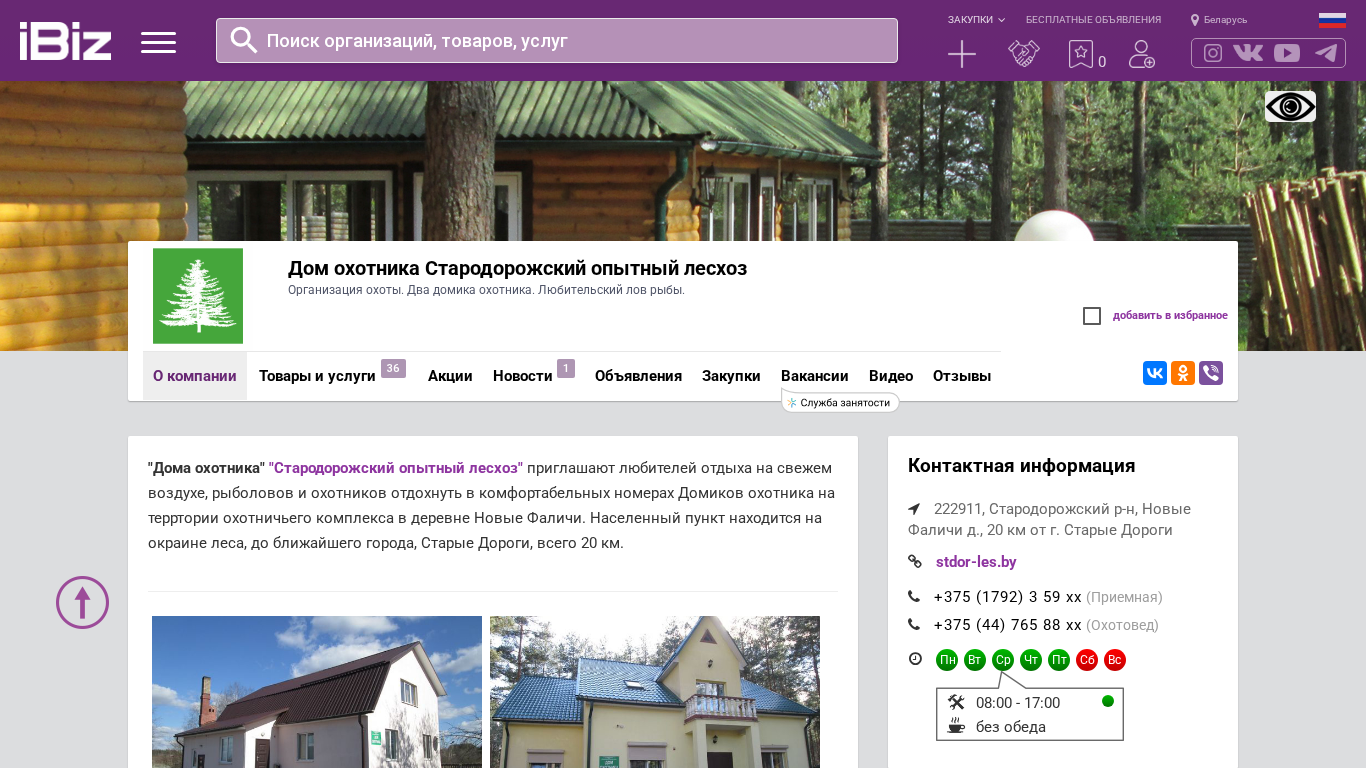The image size is (1366, 768).
Task: Click the Russian flag language icon
Action: [x=1332, y=20]
